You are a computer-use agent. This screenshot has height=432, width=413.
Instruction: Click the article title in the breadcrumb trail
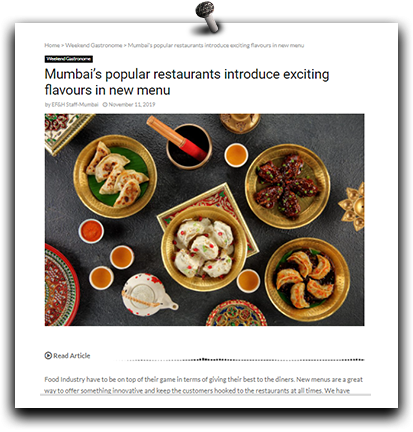(216, 45)
